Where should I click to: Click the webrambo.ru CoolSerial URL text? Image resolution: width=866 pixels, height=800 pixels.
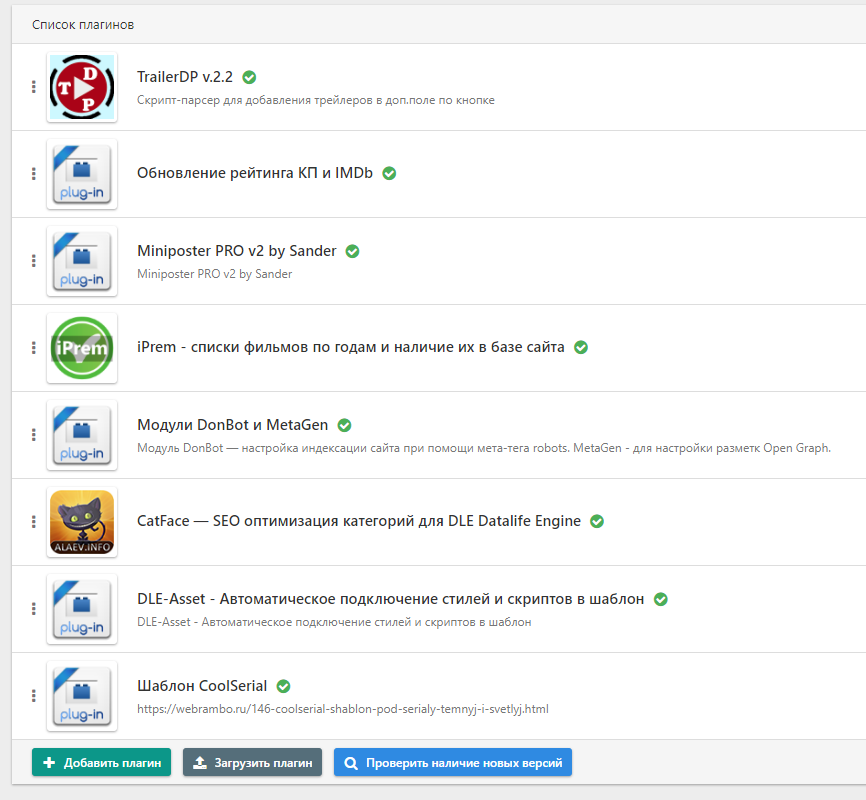click(x=342, y=709)
